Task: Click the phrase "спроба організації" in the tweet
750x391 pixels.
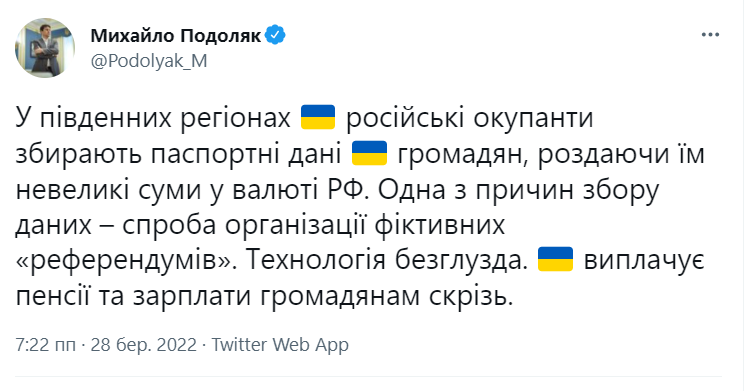Action: pyautogui.click(x=244, y=225)
